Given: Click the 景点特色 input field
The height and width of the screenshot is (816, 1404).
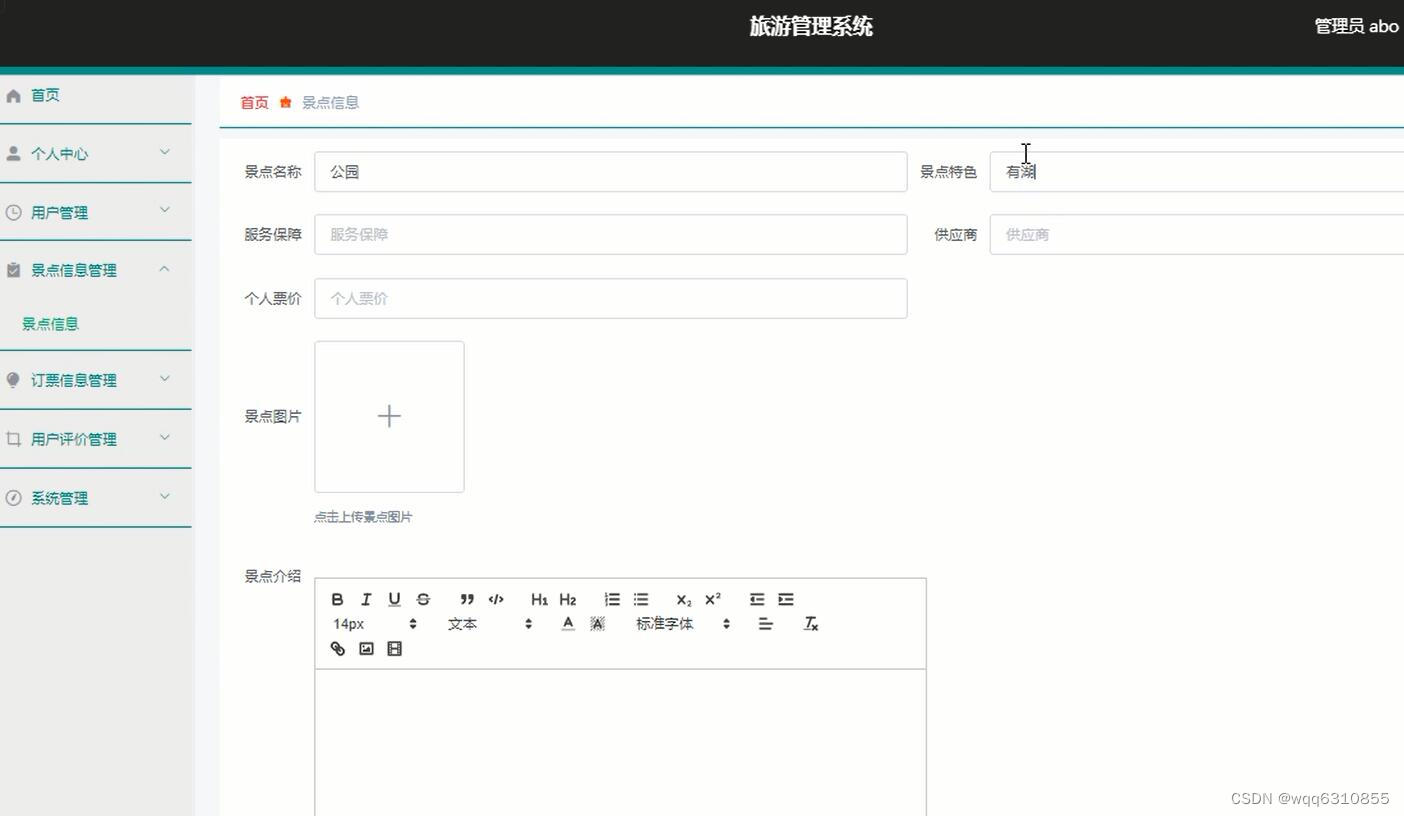Looking at the screenshot, I should (x=1197, y=172).
